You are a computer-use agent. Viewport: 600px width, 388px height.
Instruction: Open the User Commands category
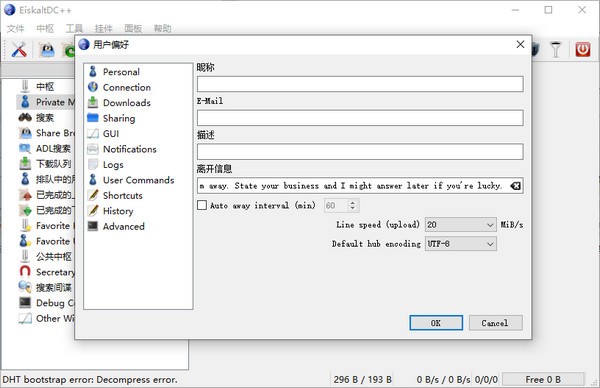[138, 180]
